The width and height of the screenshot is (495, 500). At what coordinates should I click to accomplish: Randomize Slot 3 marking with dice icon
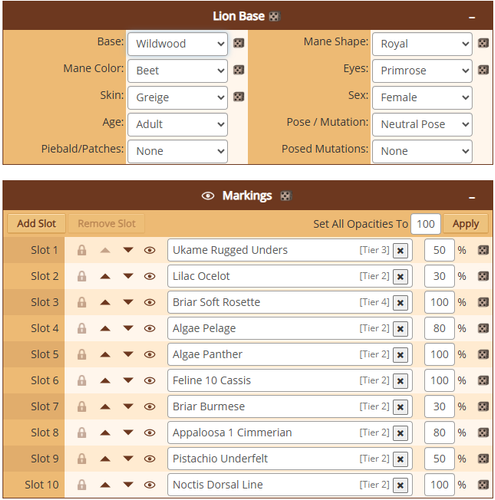[483, 302]
